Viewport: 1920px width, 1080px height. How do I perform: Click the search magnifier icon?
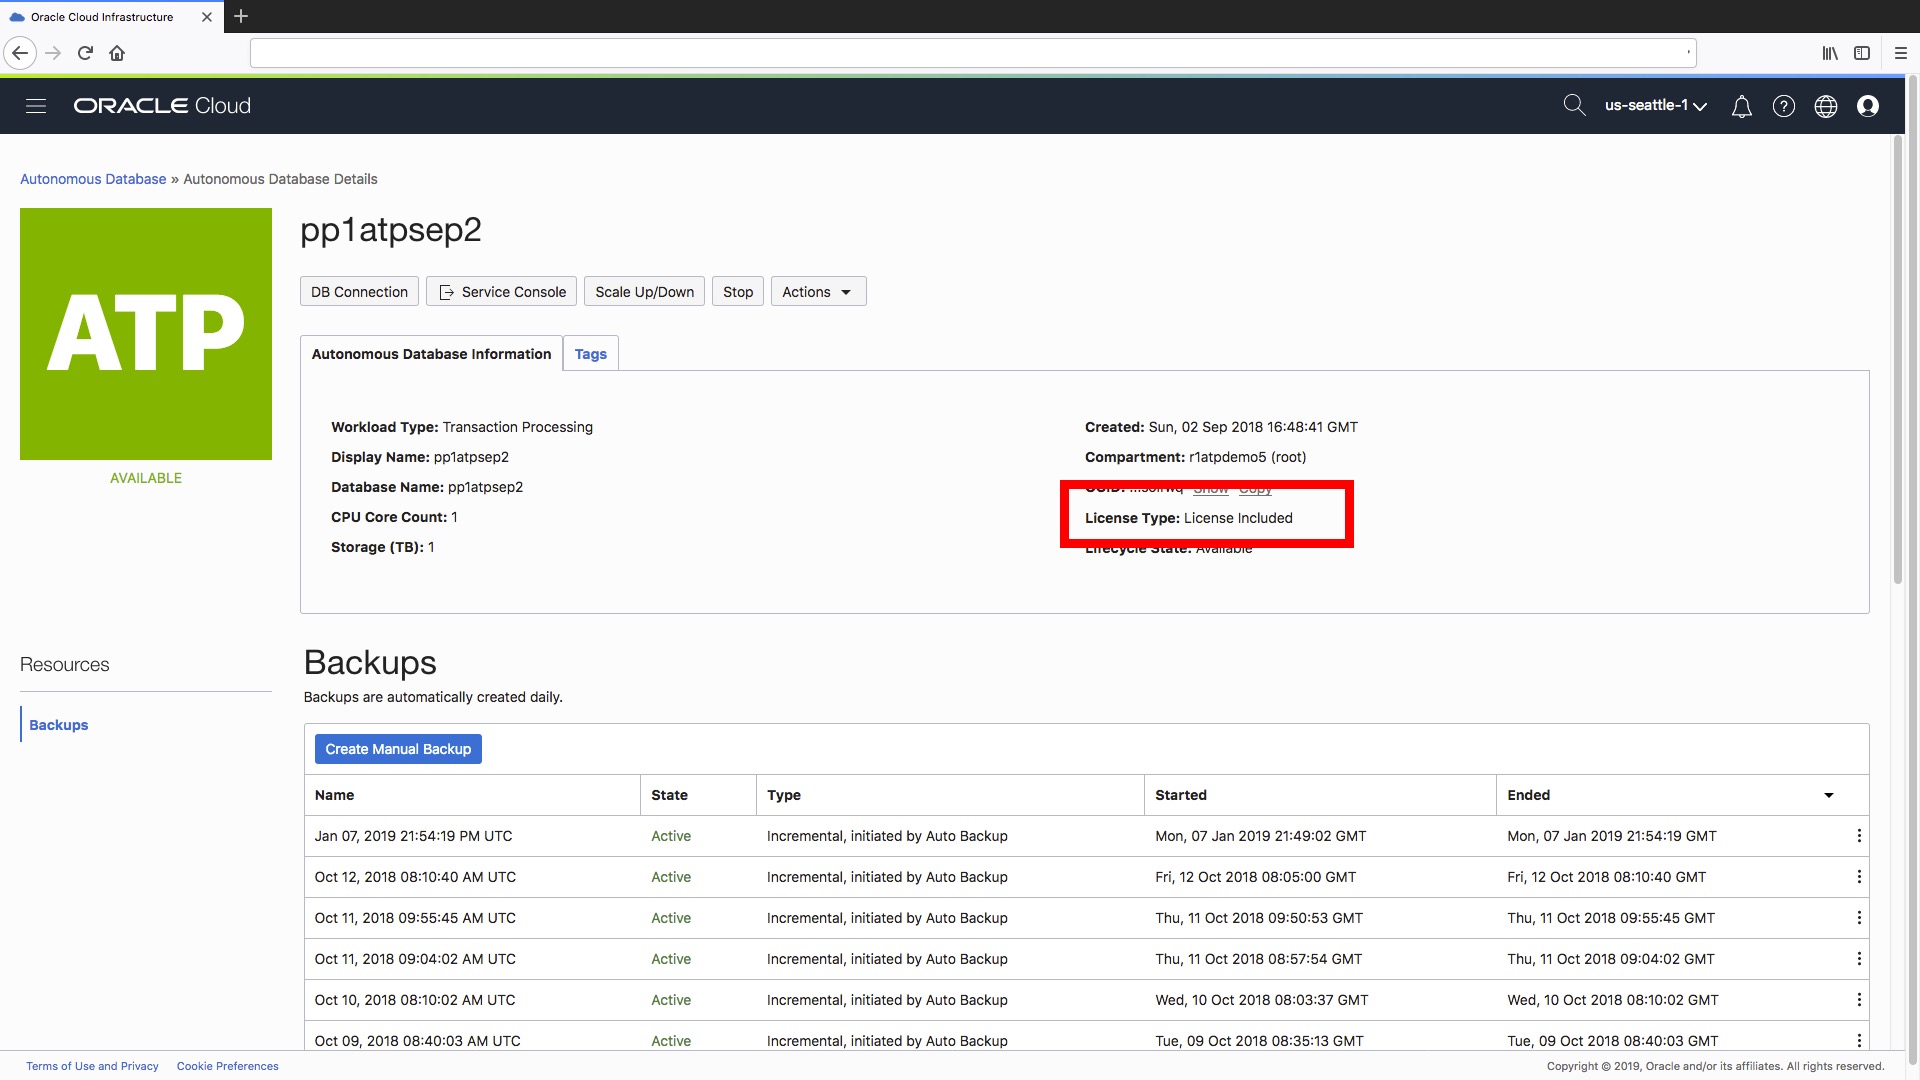[1574, 105]
